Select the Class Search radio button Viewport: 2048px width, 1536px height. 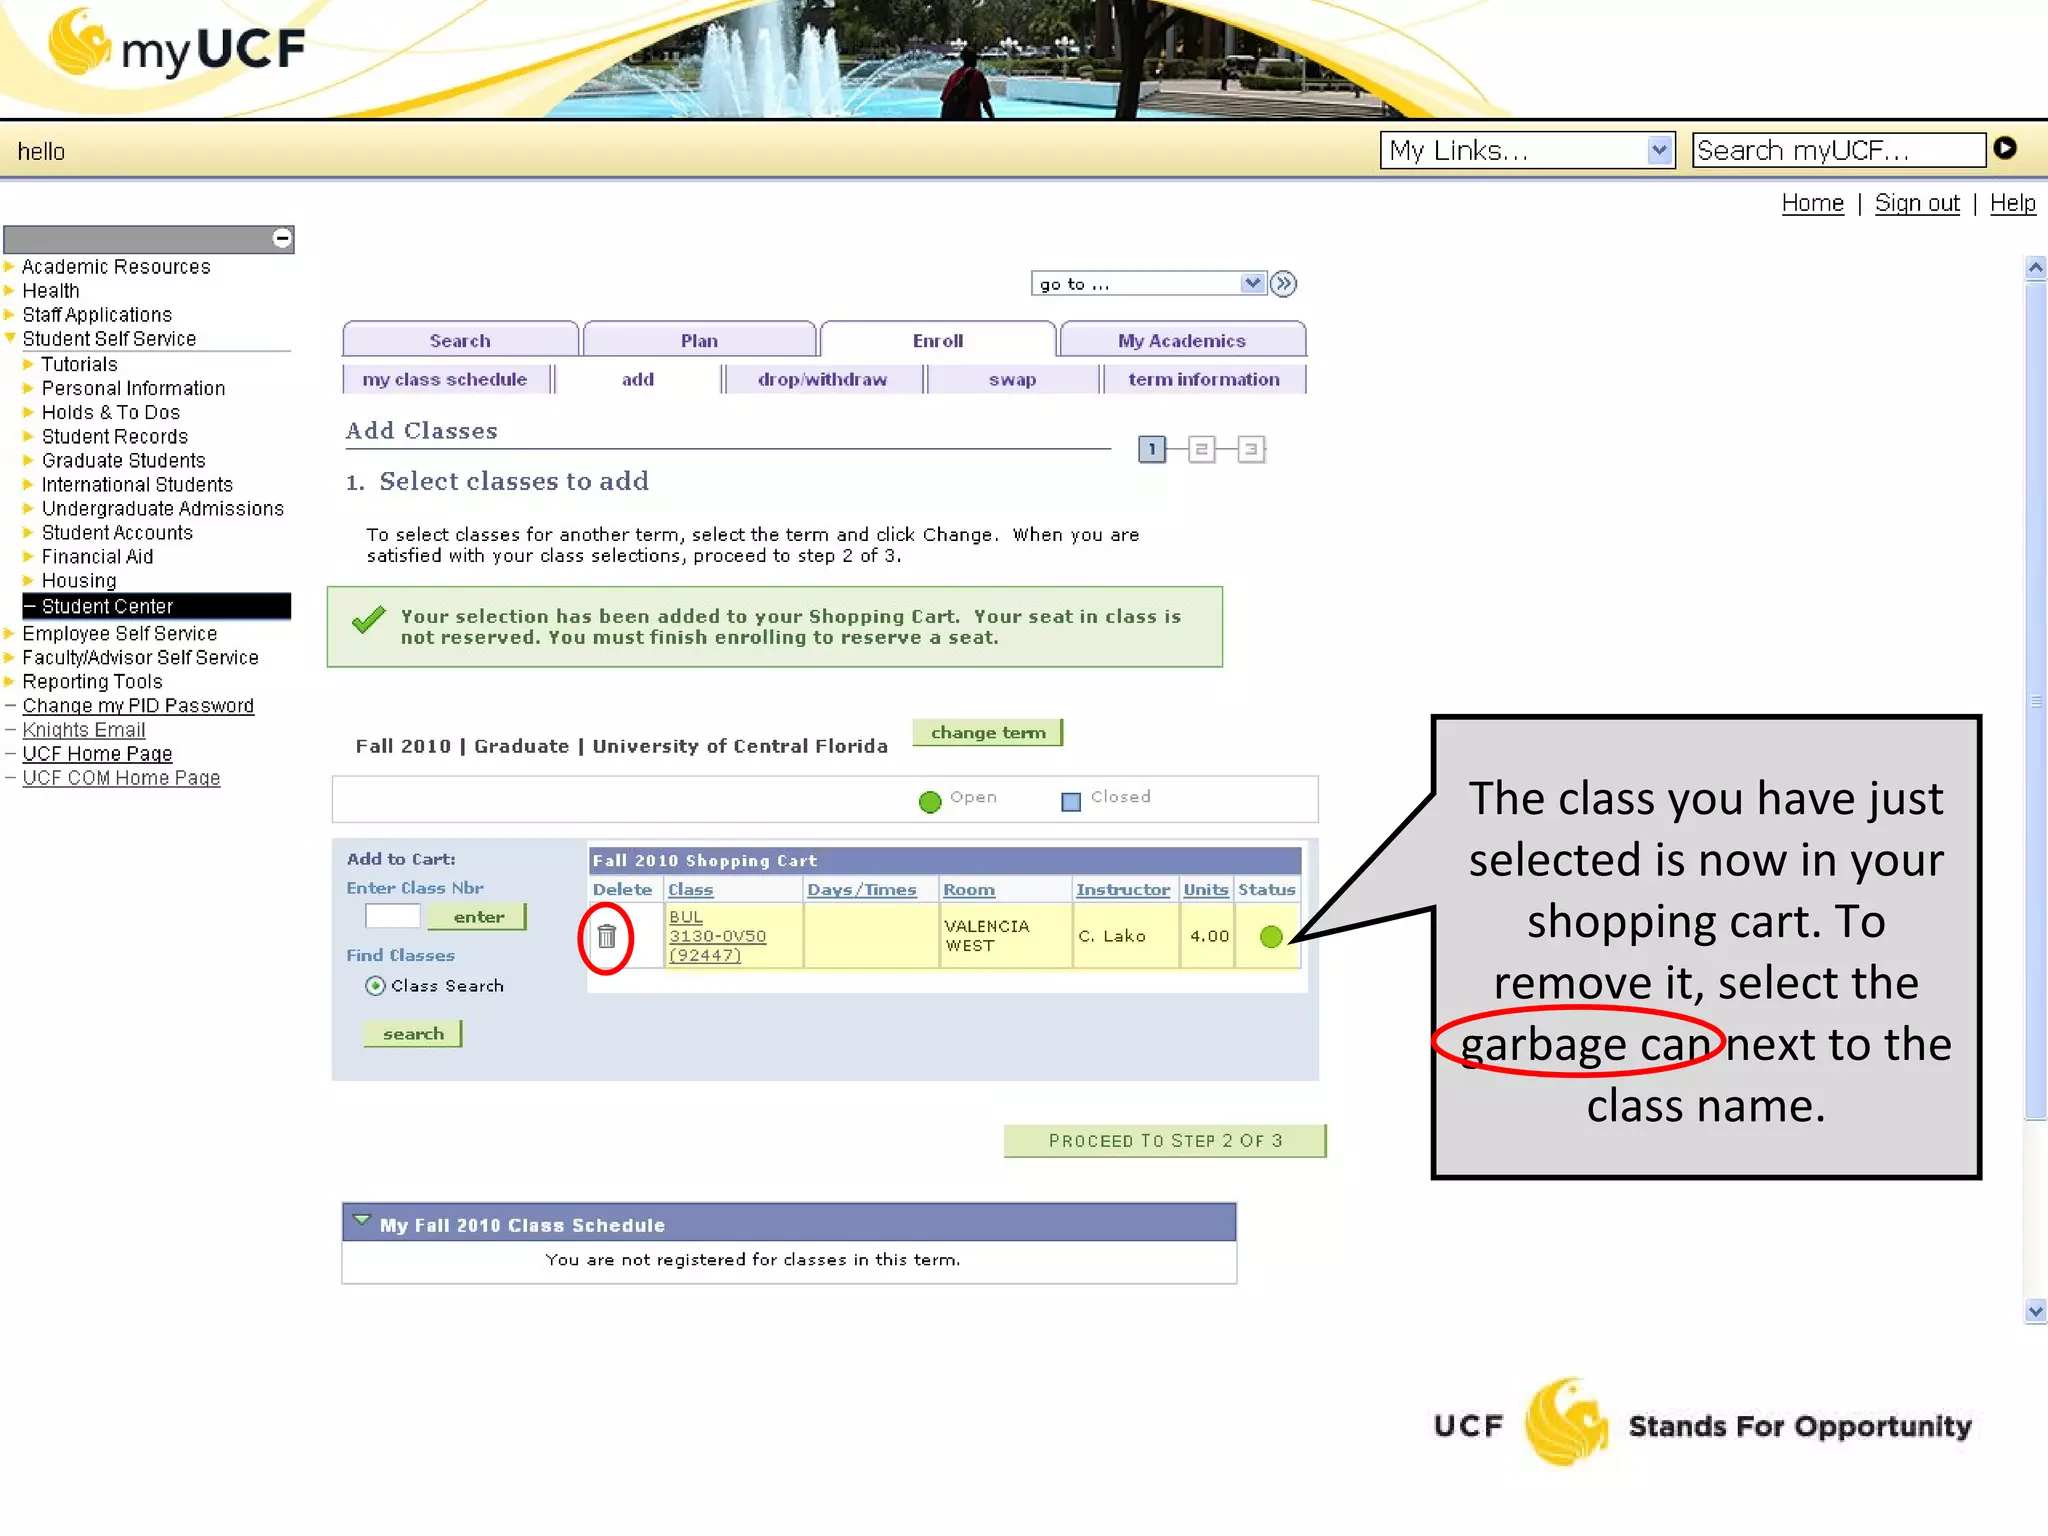[x=375, y=986]
